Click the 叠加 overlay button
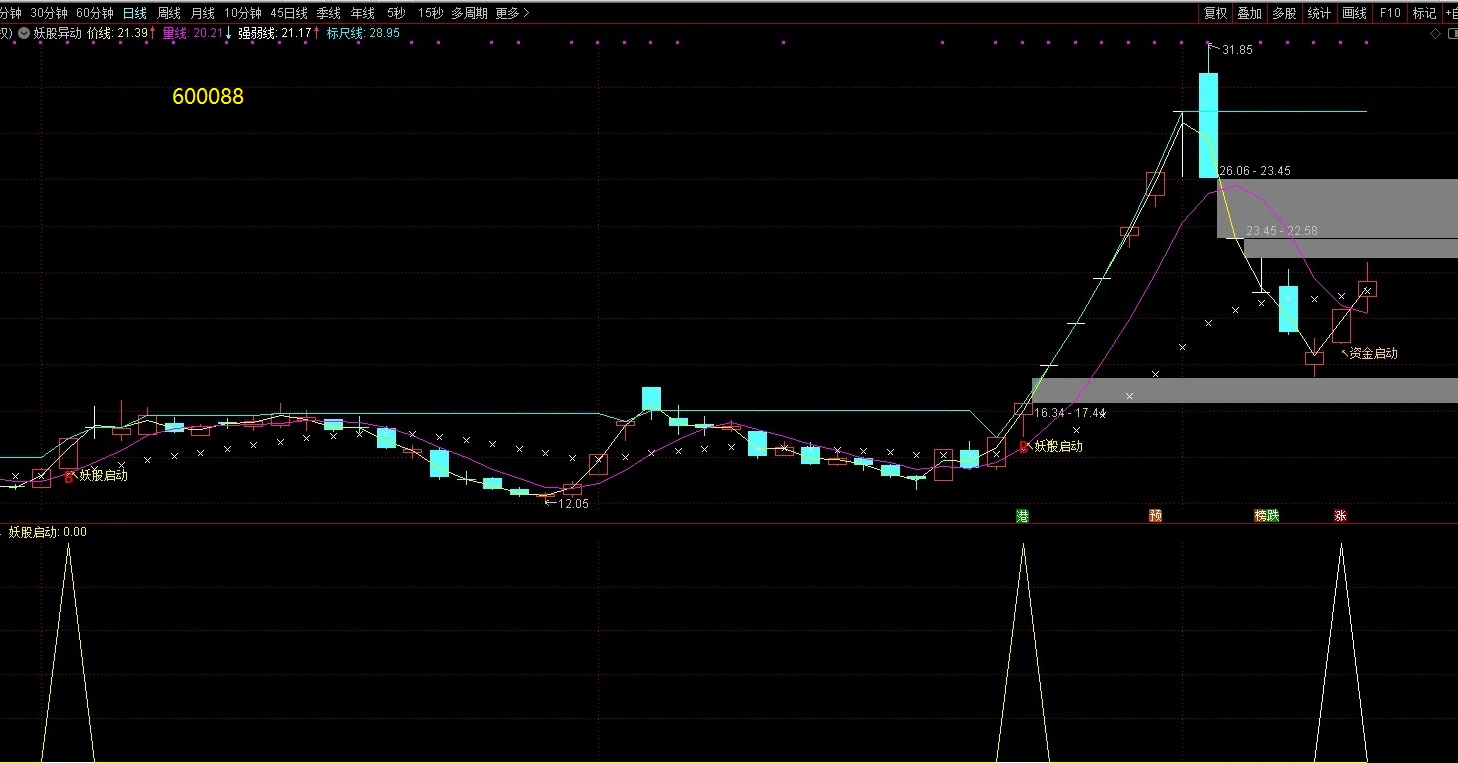 [x=1249, y=13]
